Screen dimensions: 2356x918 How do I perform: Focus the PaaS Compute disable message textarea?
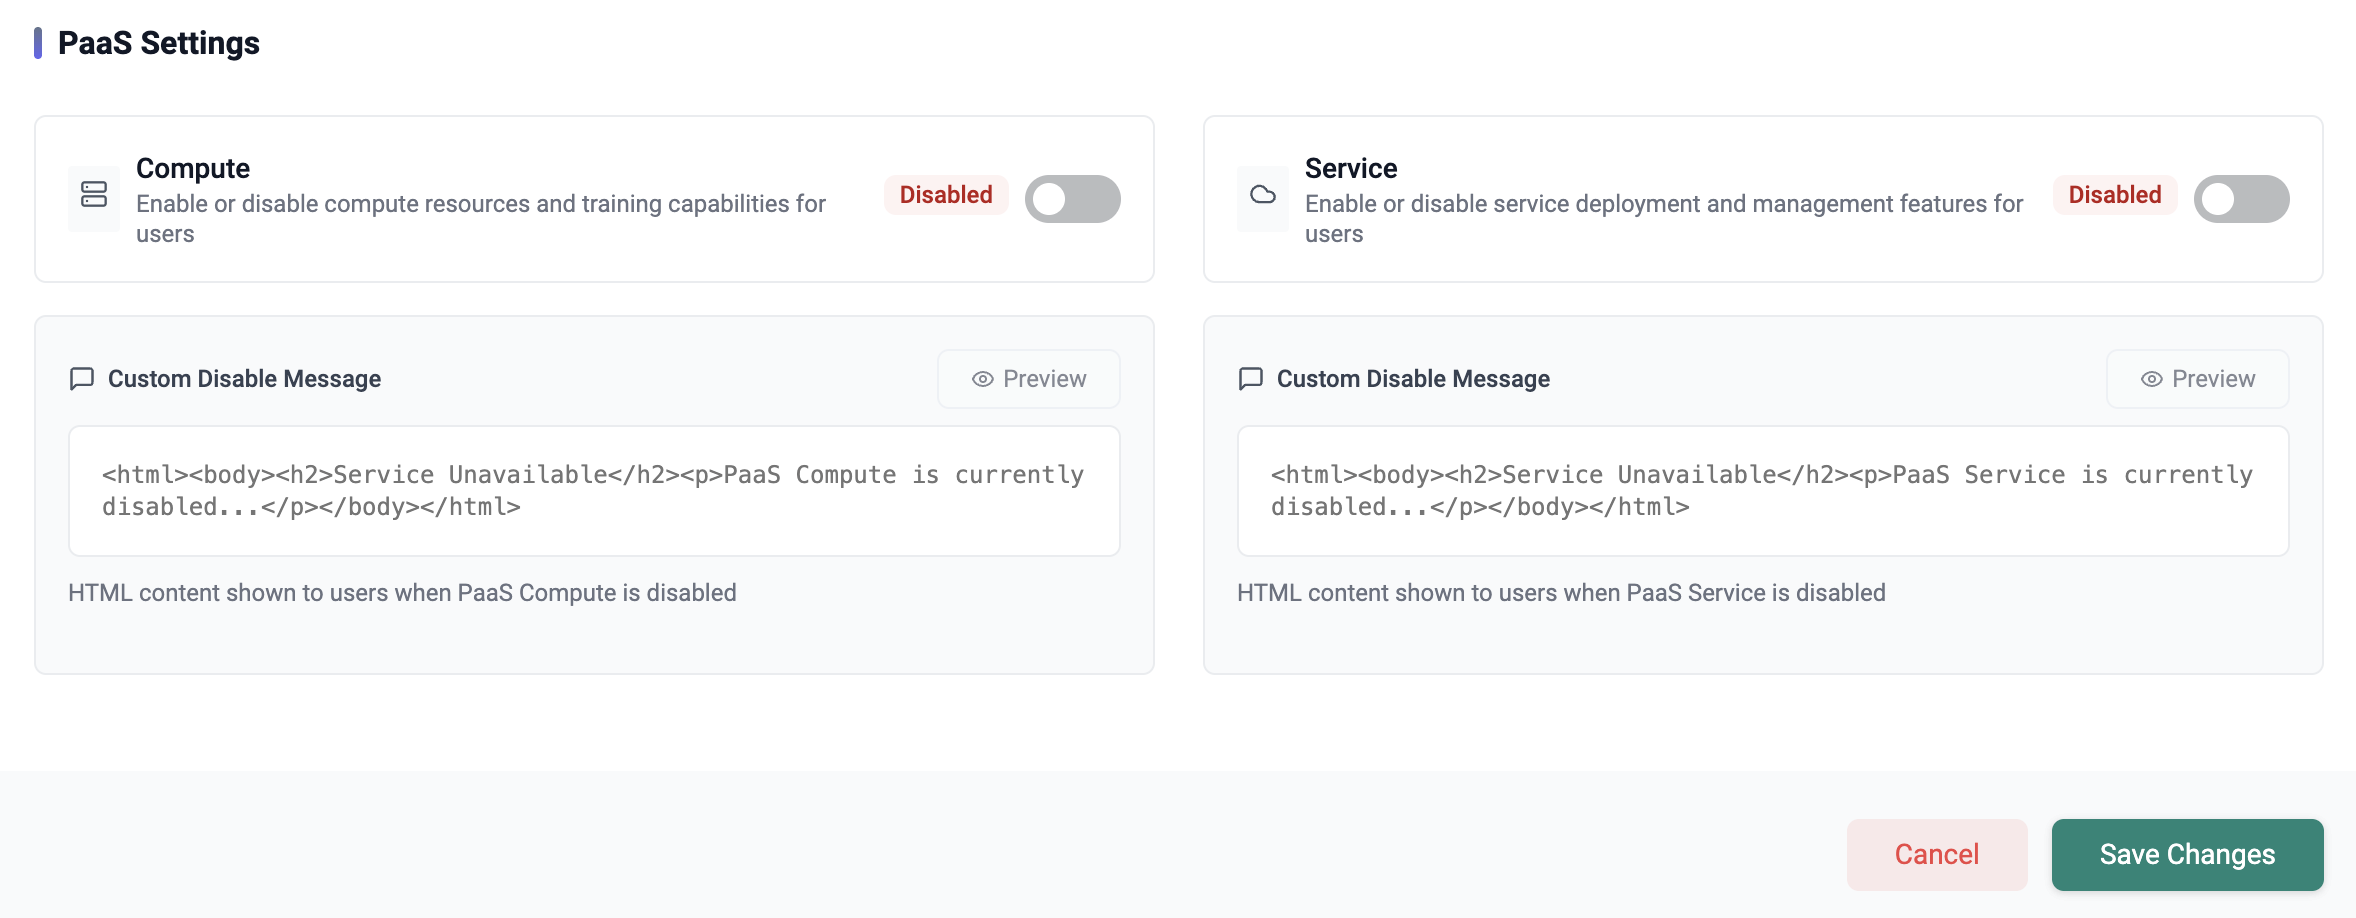tap(594, 491)
